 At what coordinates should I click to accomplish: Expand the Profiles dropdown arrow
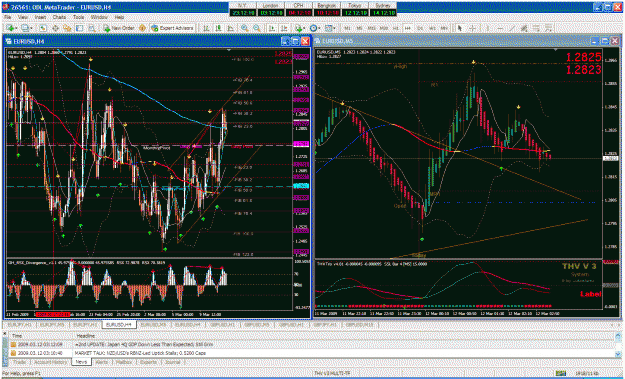coord(31,28)
